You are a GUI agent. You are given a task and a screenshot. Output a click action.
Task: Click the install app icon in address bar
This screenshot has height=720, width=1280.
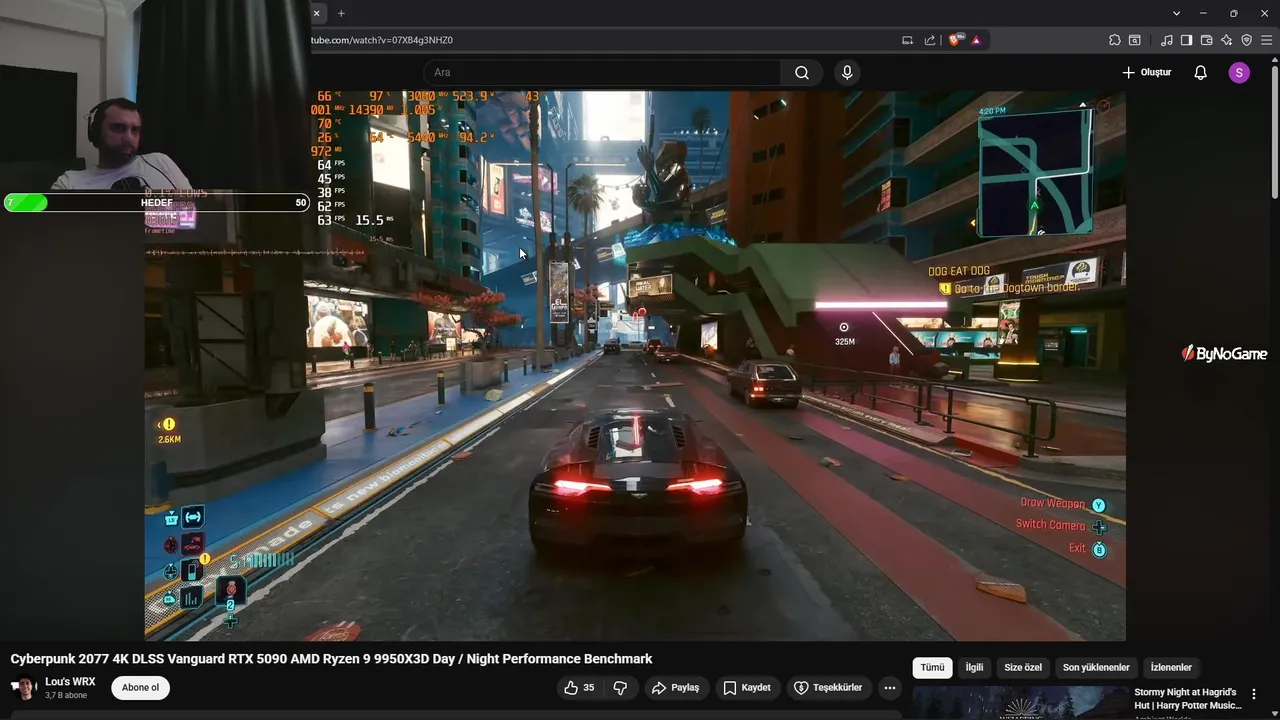click(x=907, y=40)
